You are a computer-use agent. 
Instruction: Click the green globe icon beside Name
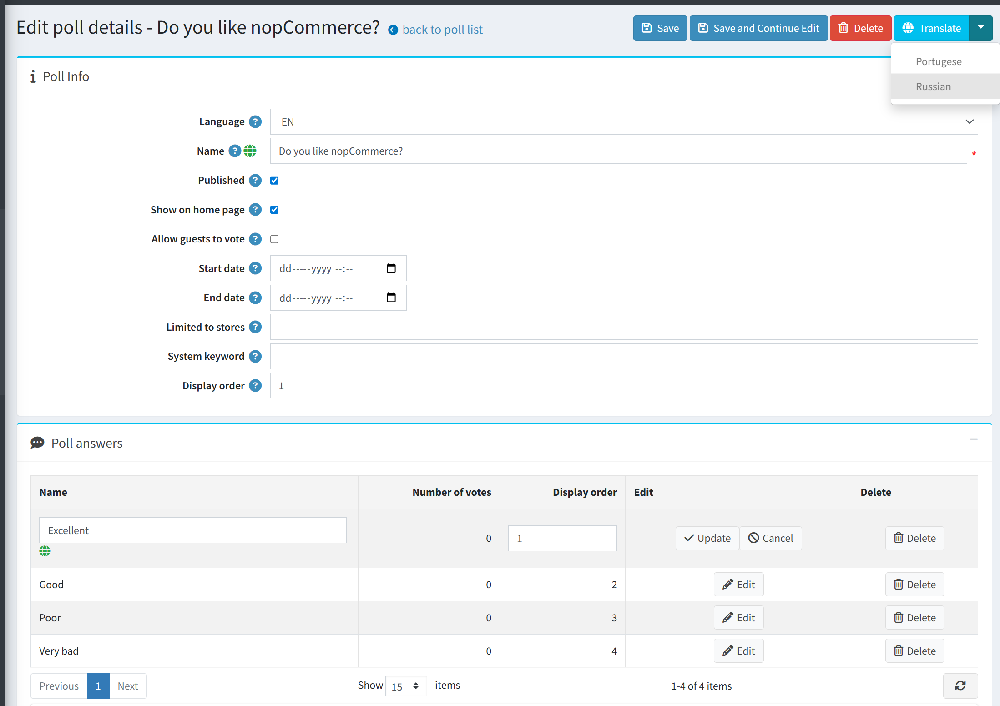click(x=250, y=151)
